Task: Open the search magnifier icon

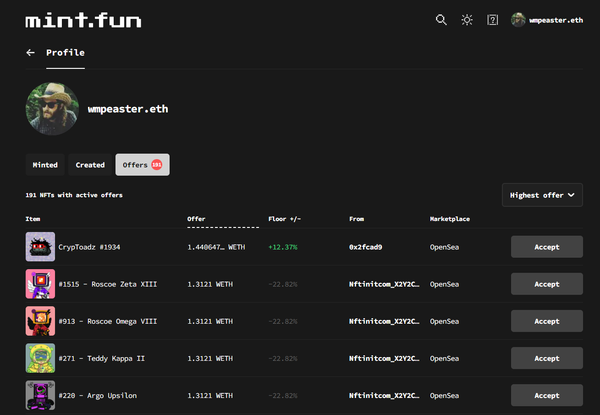Action: [x=441, y=20]
